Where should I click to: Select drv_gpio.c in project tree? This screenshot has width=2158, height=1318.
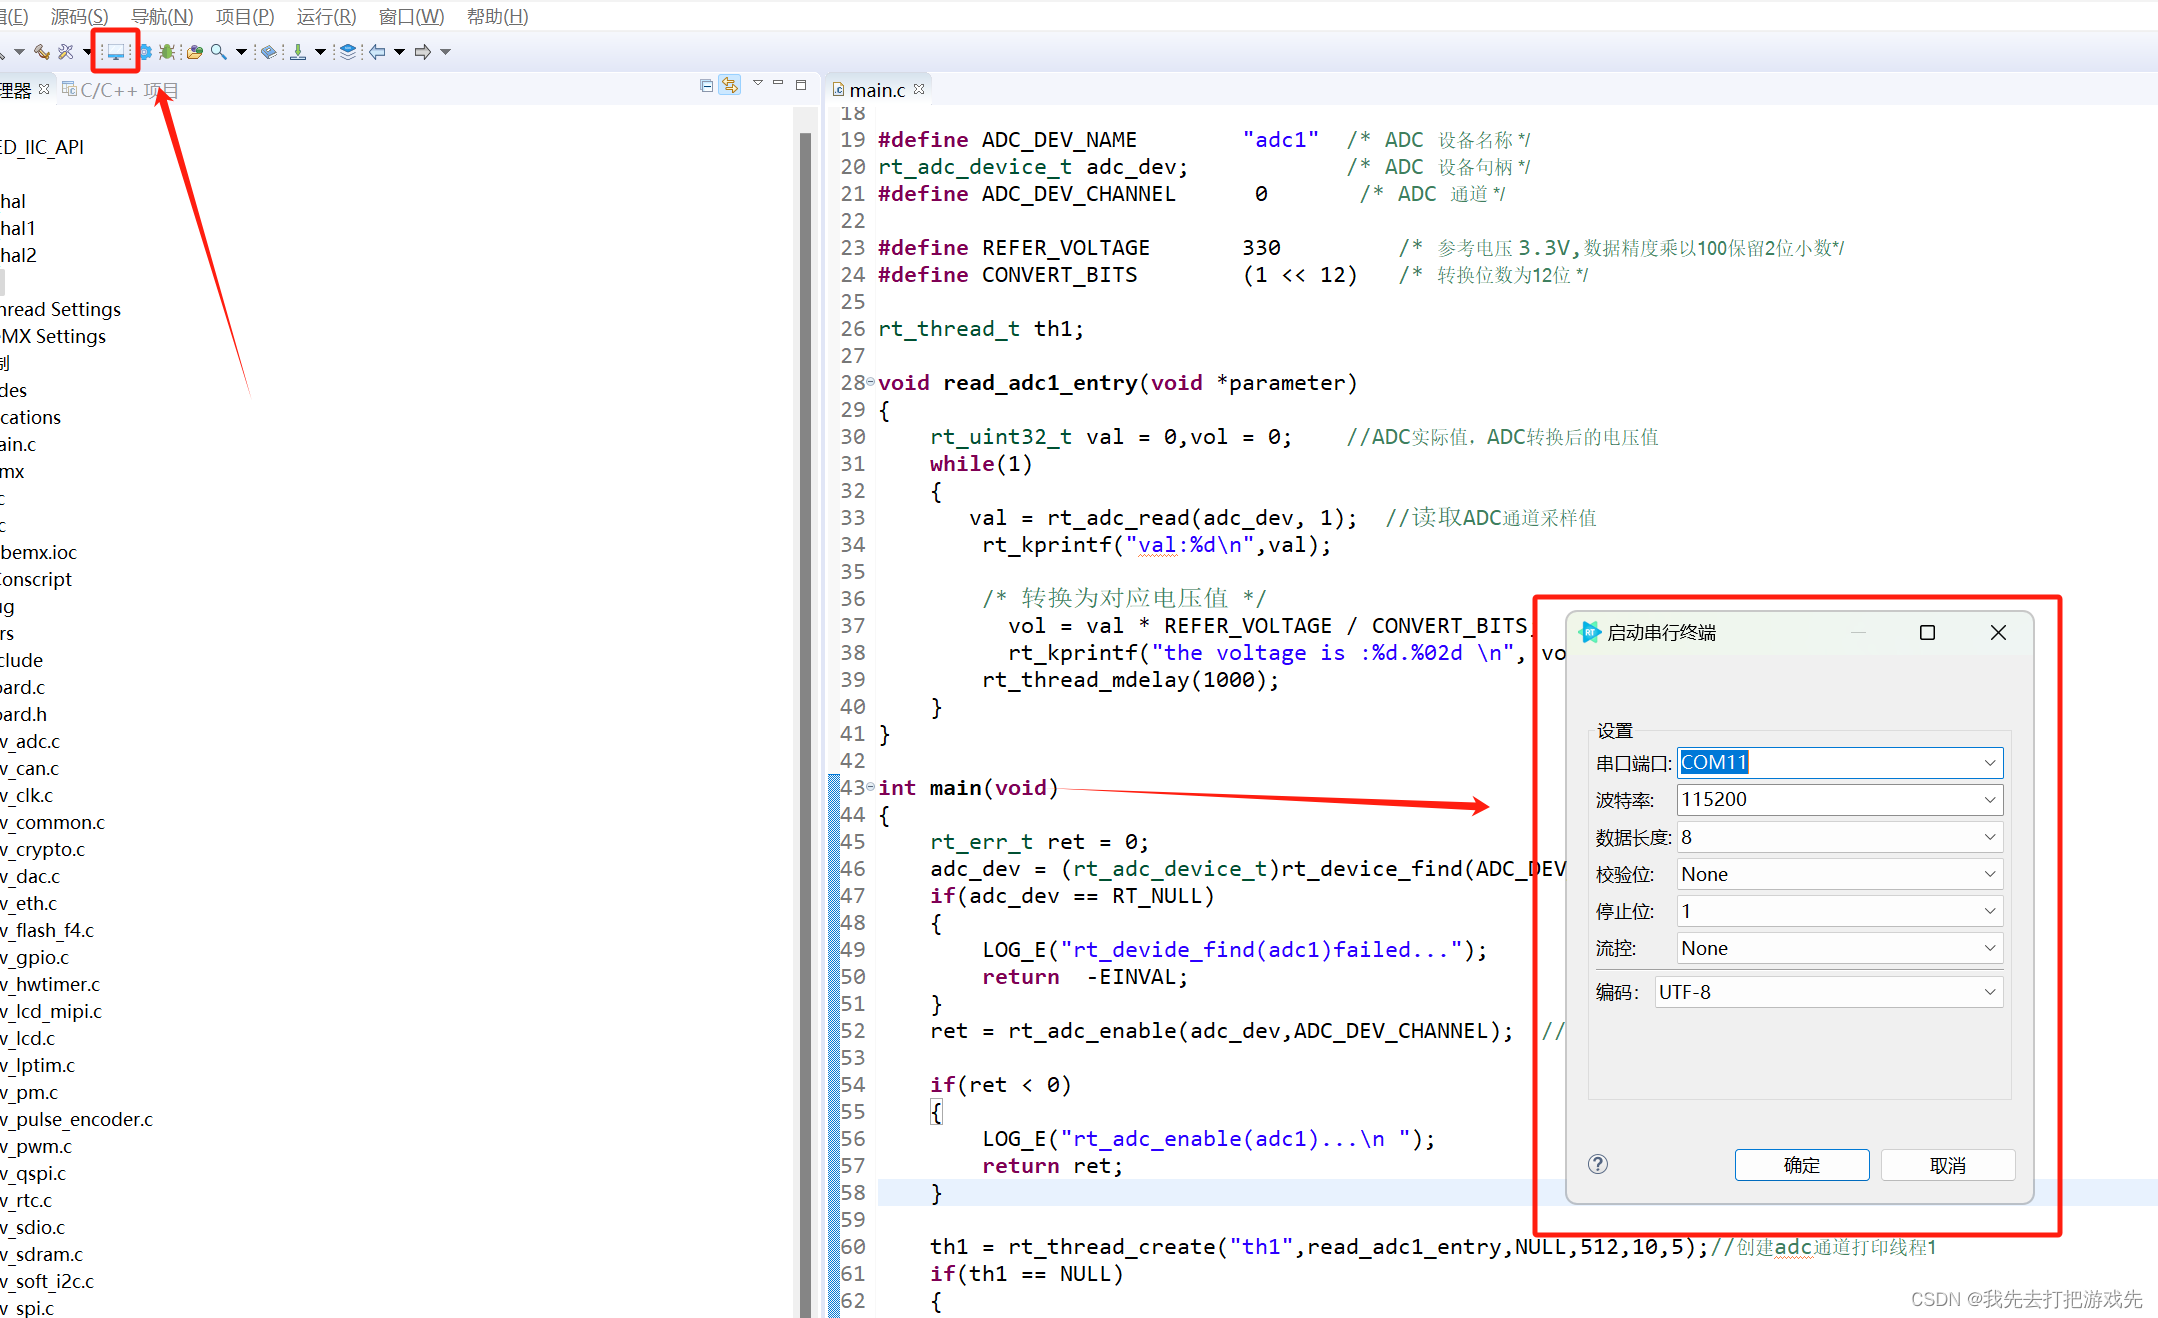[x=35, y=957]
